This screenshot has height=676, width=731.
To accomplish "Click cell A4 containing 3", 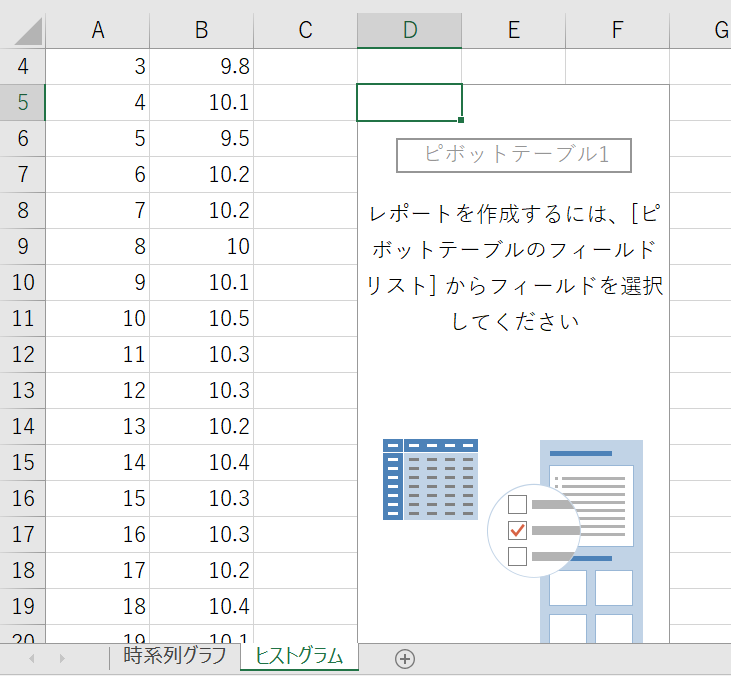I will point(97,66).
